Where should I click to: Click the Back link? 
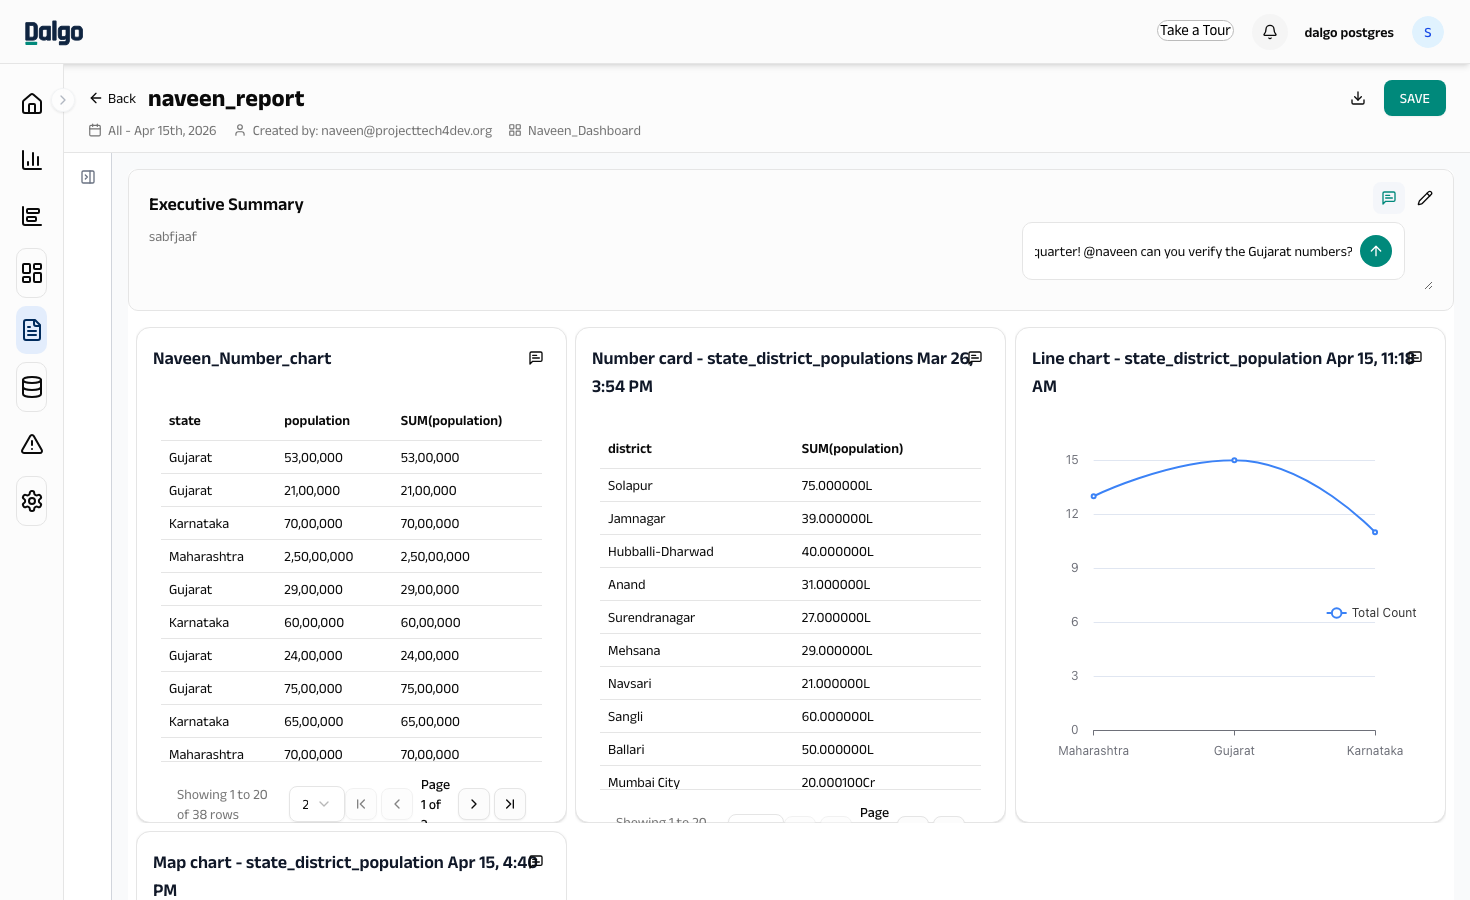click(112, 98)
